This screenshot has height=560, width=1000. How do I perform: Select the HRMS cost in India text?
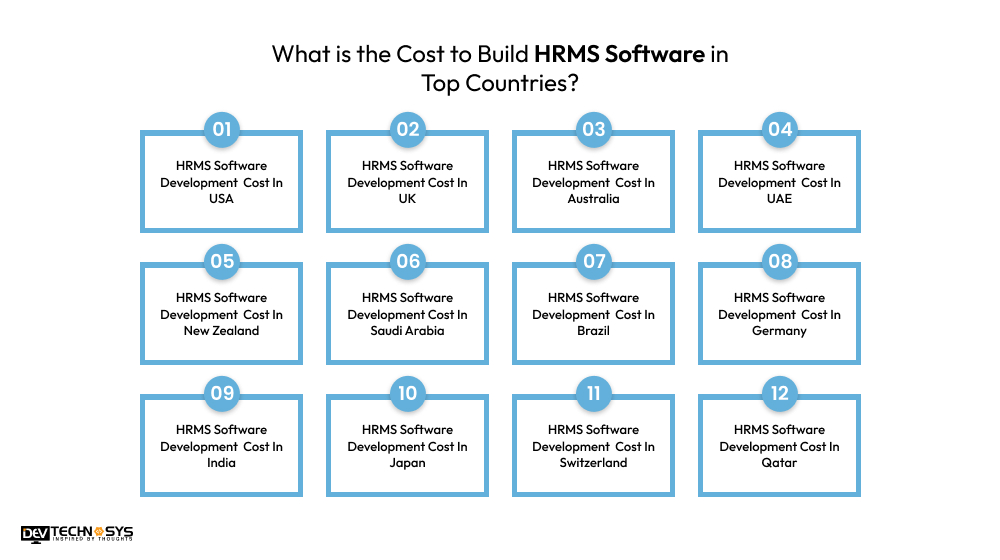pos(221,446)
